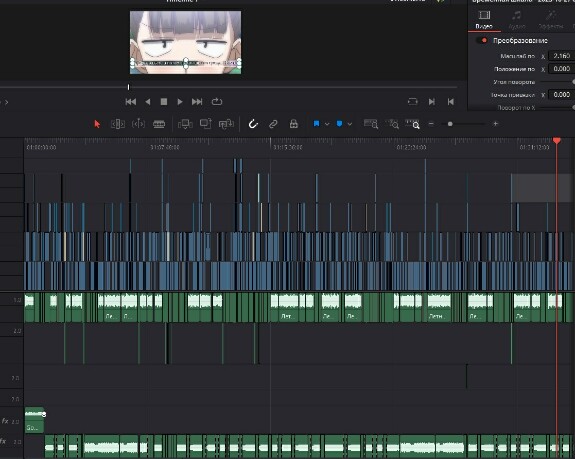This screenshot has height=459, width=575.
Task: Click the bottom fx badge on audio track header
Action: point(3,441)
